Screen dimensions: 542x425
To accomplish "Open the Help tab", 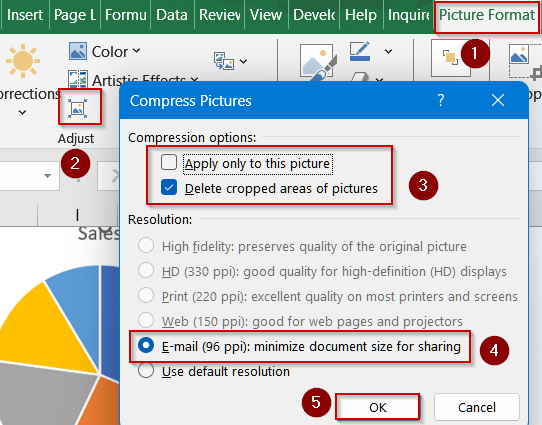I will click(x=361, y=15).
